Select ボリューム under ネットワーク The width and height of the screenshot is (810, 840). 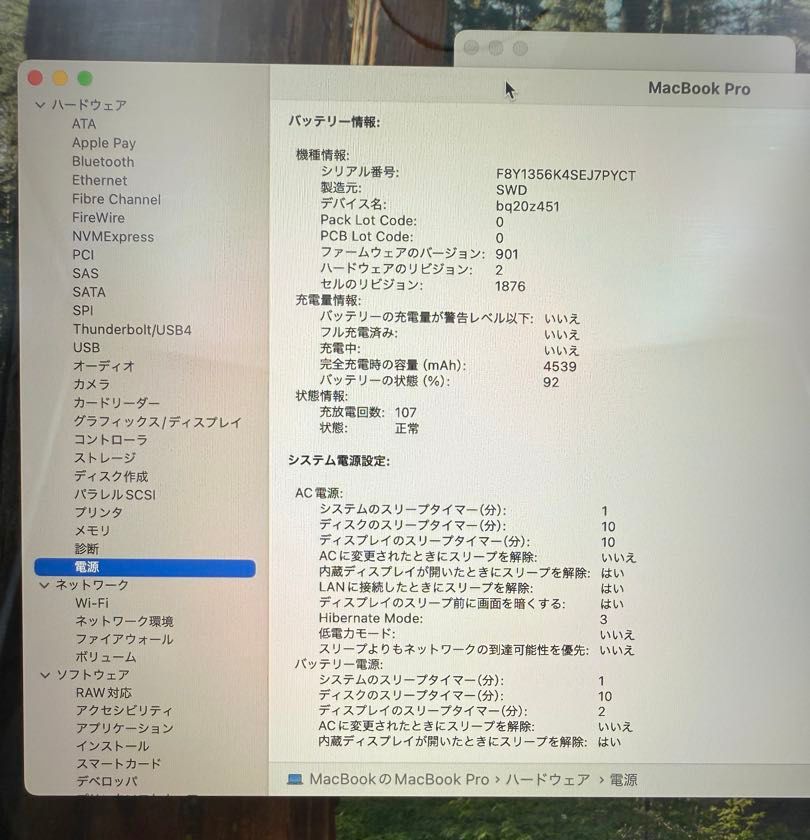(x=106, y=657)
